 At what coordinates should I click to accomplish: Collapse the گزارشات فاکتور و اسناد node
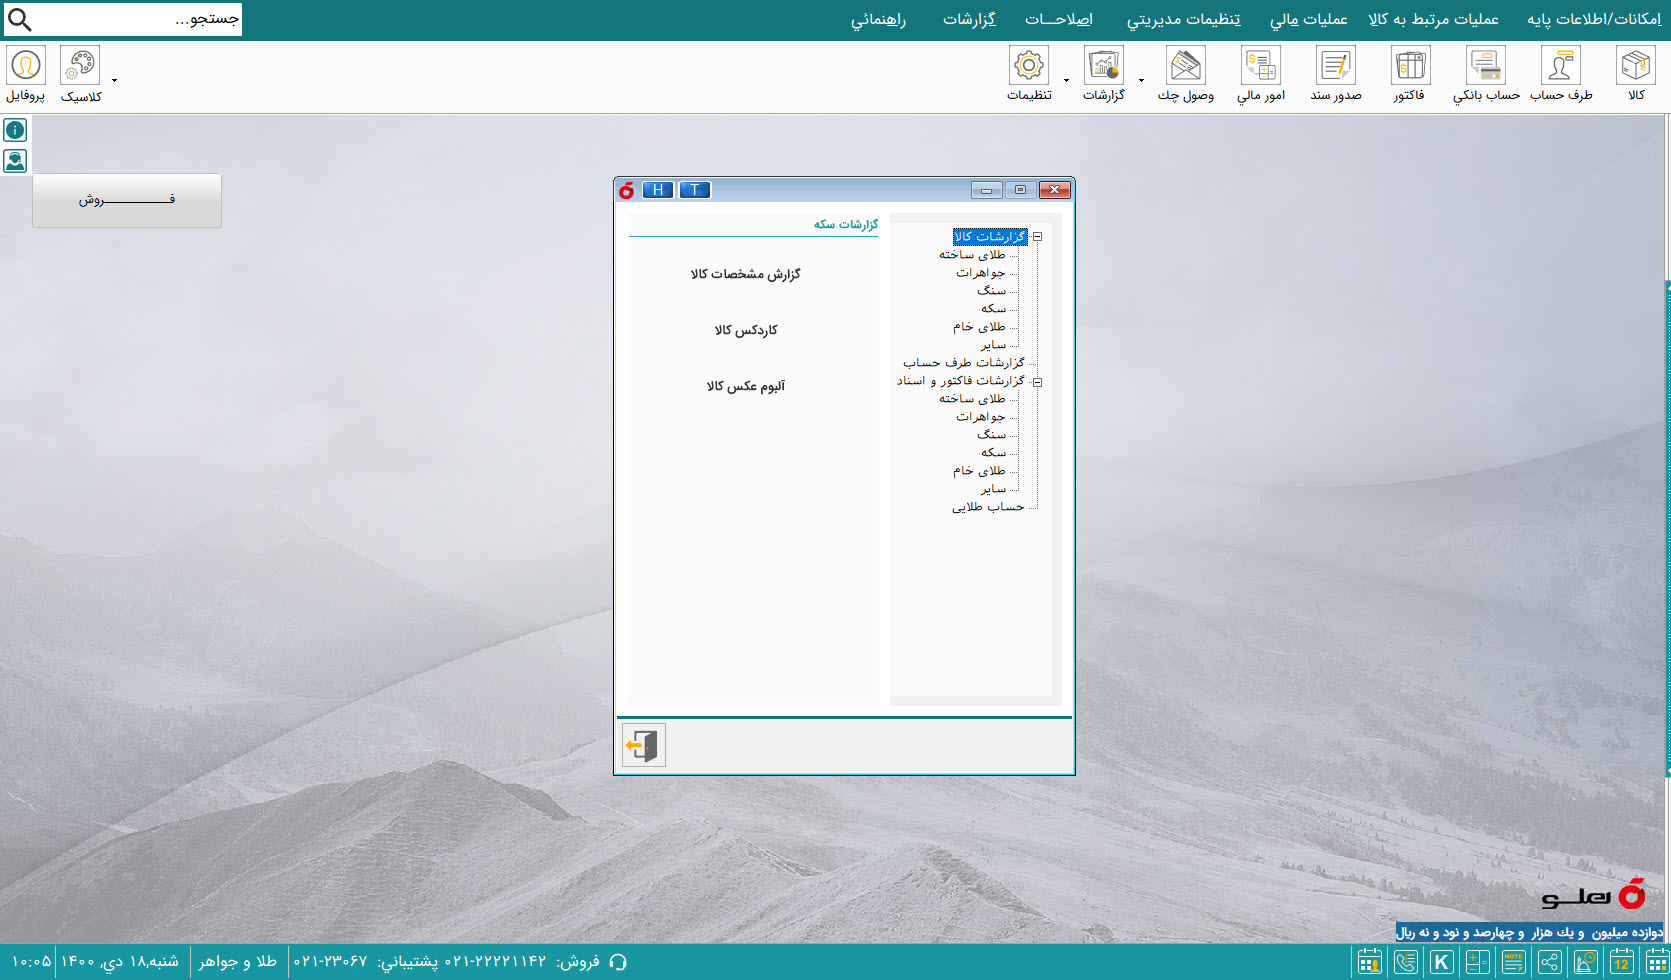[1038, 382]
